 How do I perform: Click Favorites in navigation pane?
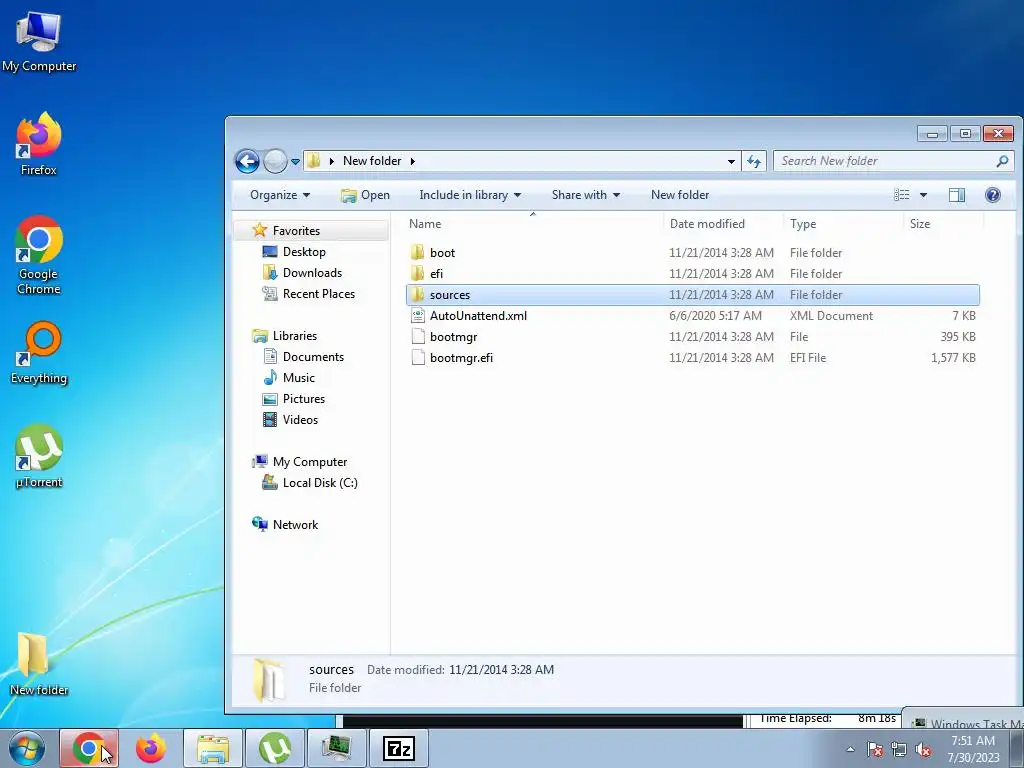tap(296, 231)
